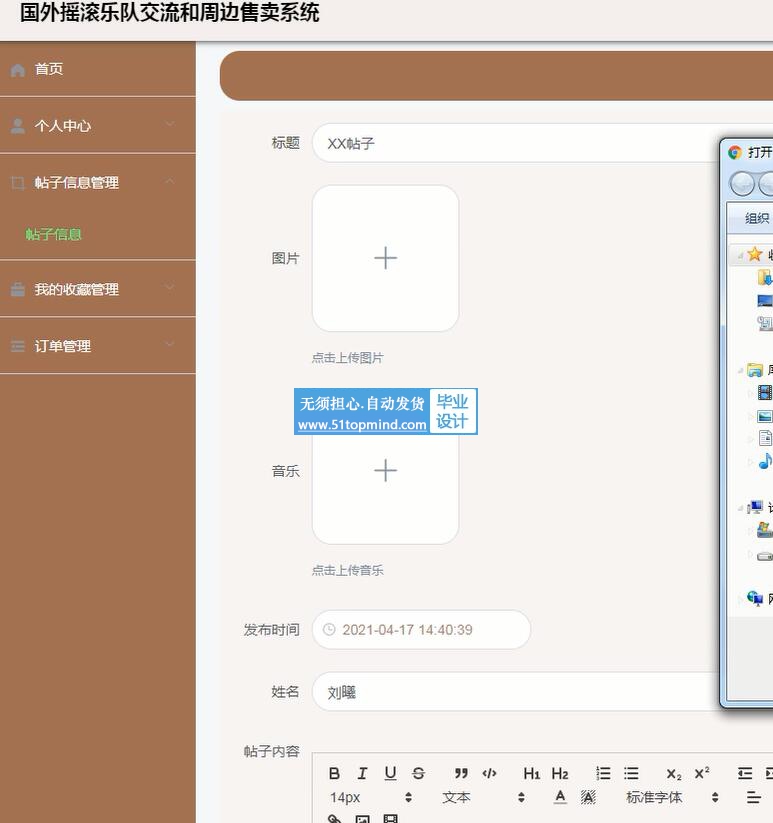Insert a video into post content
Screen dimensions: 773x823
[x=390, y=819]
